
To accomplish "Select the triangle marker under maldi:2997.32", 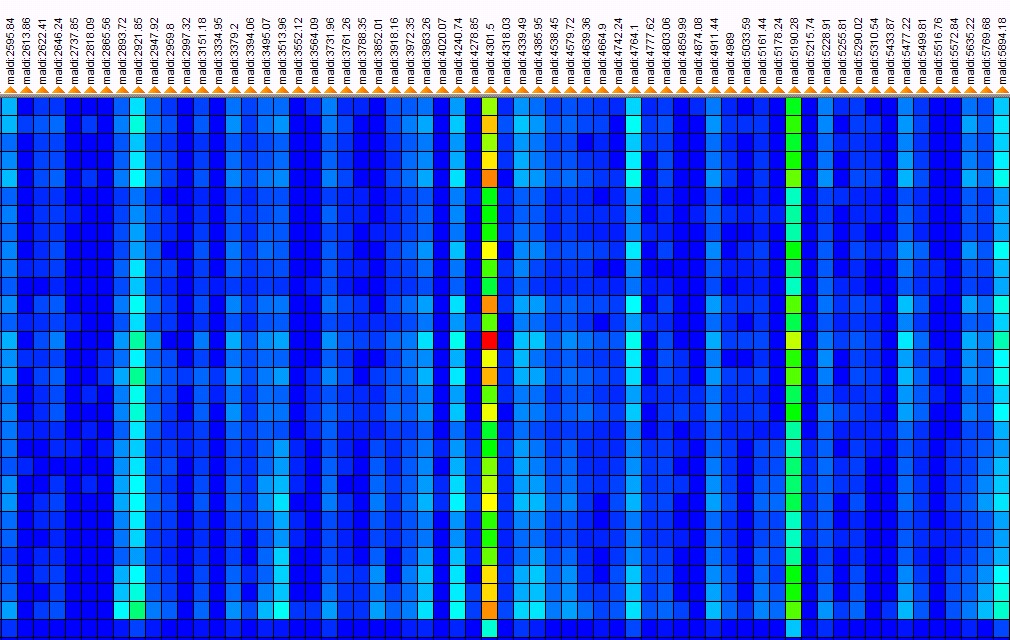I will (186, 90).
